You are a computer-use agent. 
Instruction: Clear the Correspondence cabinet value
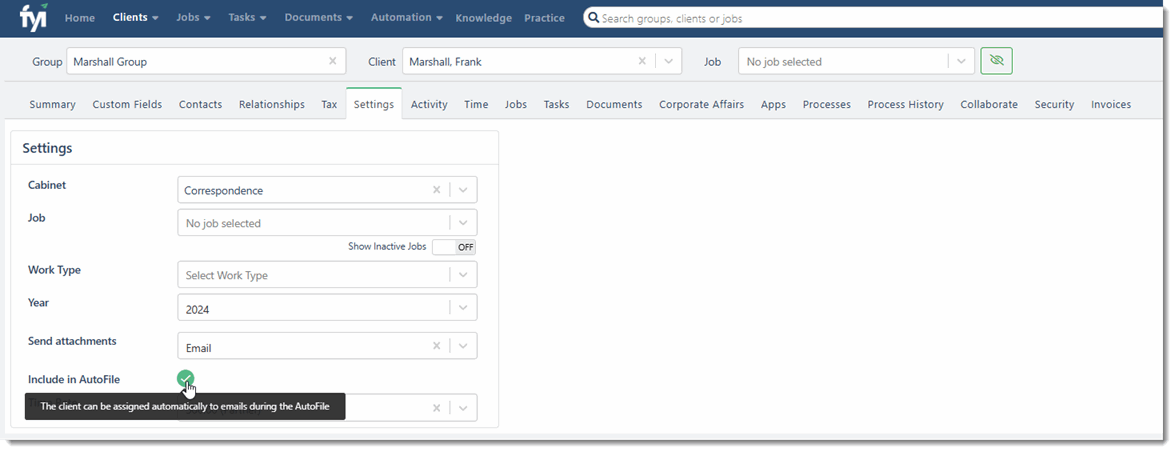pos(437,190)
